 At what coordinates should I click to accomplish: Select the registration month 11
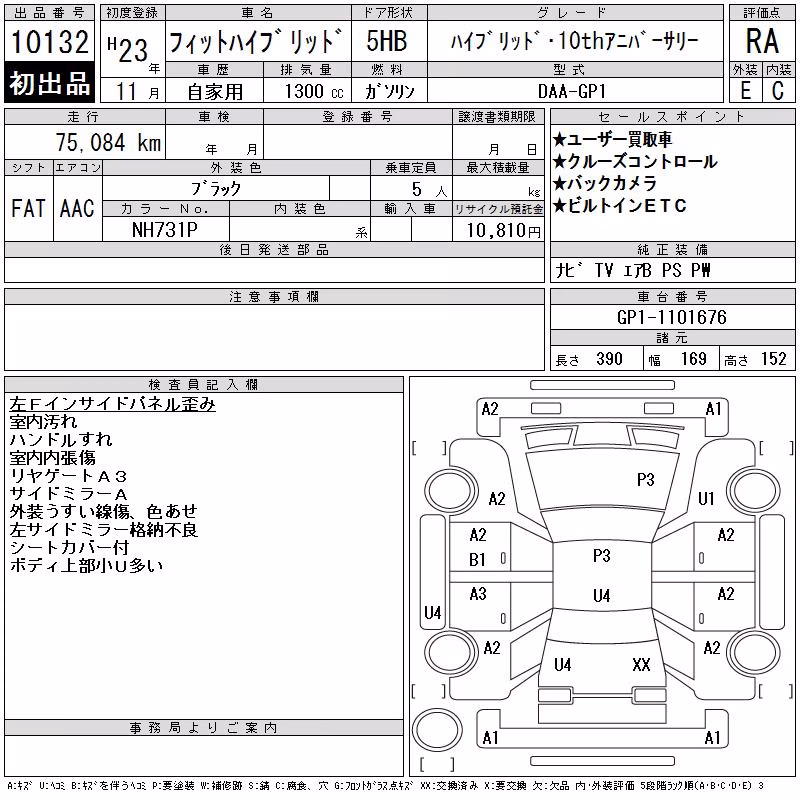pyautogui.click(x=126, y=91)
